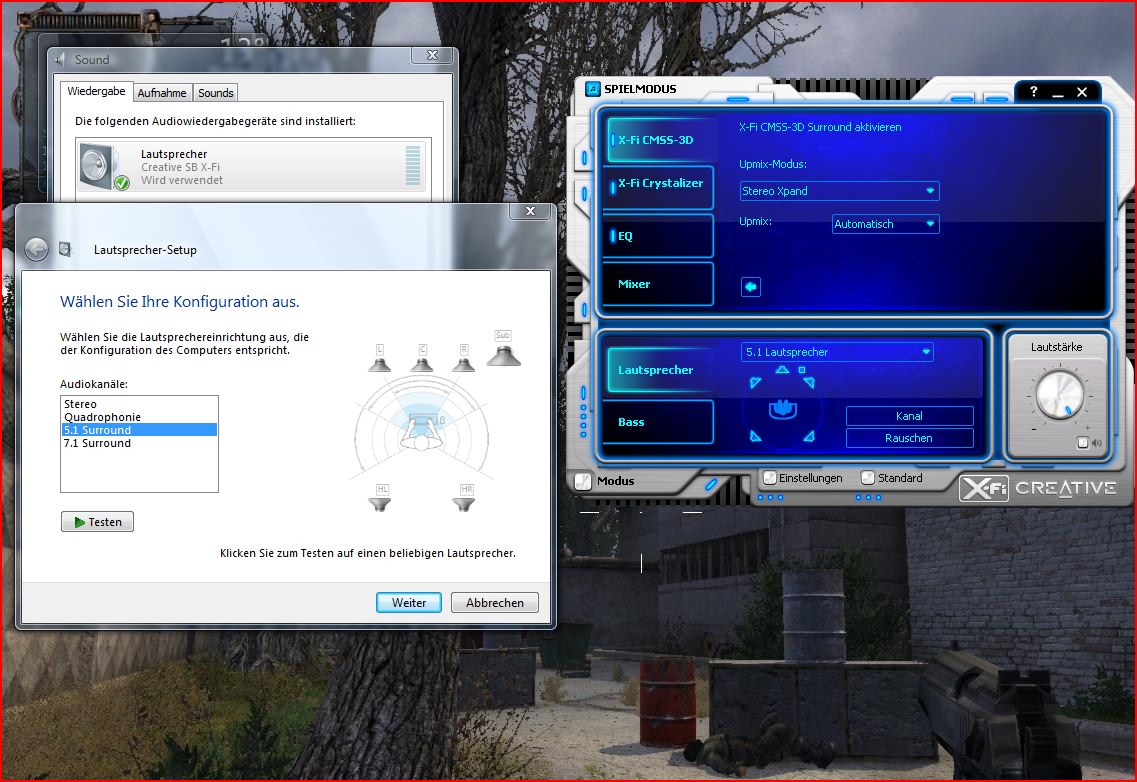Viewport: 1137px width, 782px height.
Task: Select 7.1 Surround in Audiokanäle list
Action: [x=139, y=443]
